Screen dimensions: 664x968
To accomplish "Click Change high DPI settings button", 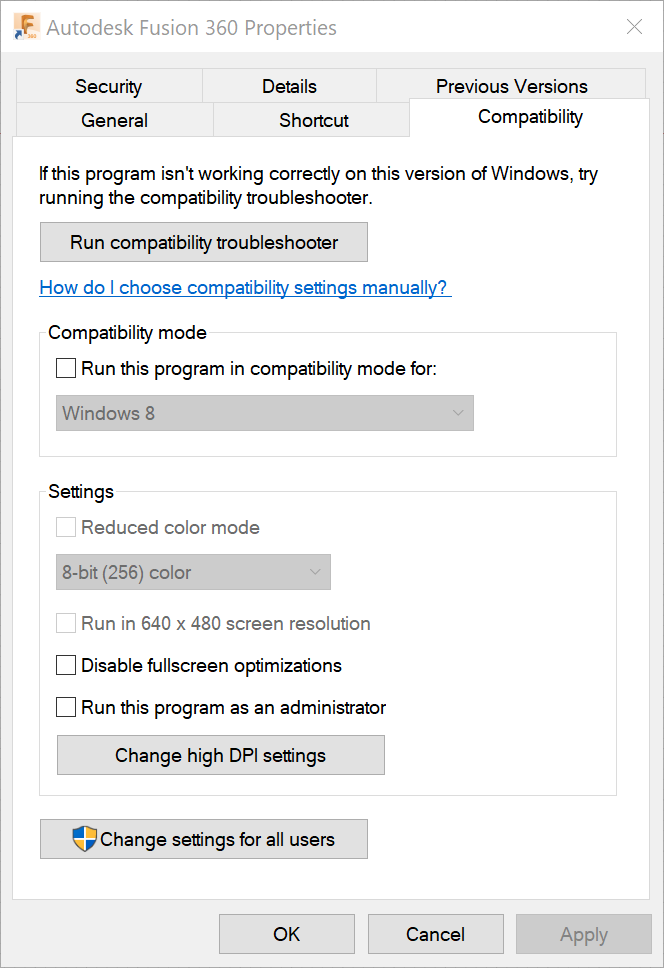I will (220, 755).
